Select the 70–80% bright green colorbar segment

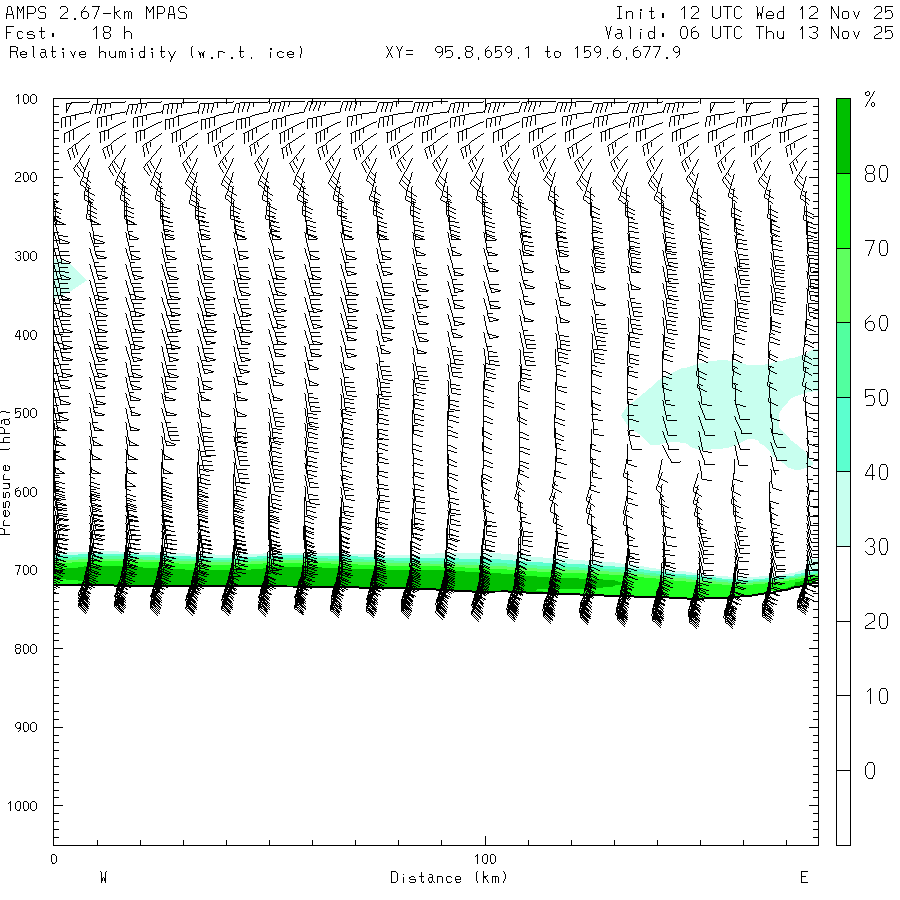[x=843, y=211]
